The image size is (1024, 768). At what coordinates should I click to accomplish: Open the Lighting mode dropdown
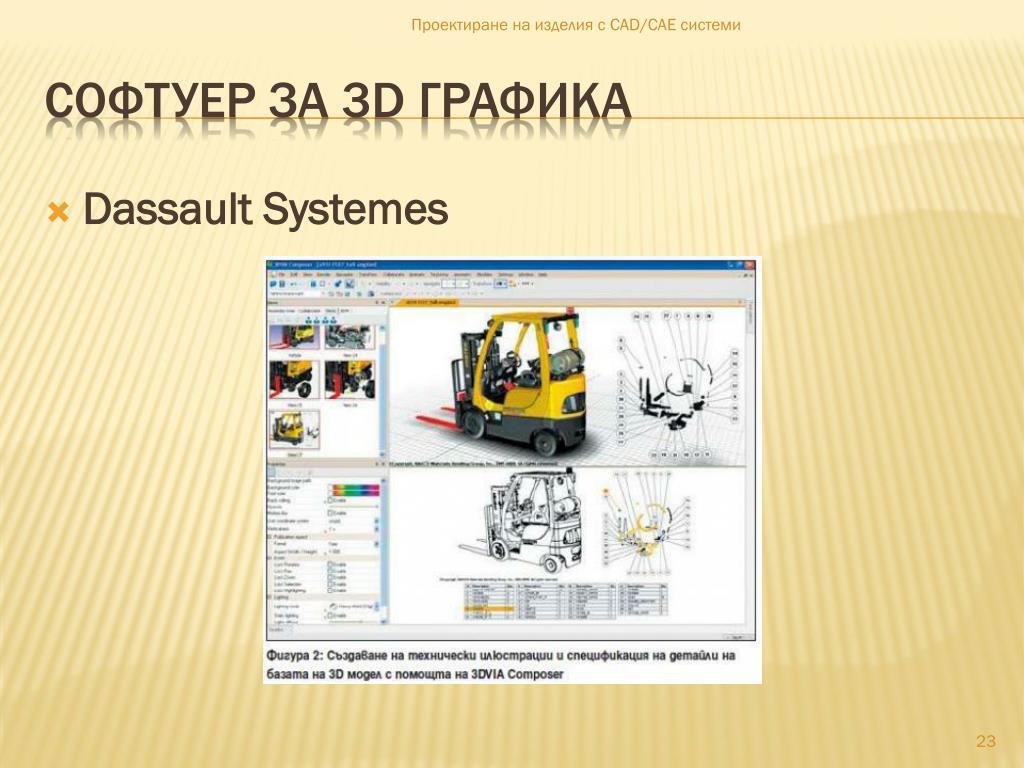point(377,606)
